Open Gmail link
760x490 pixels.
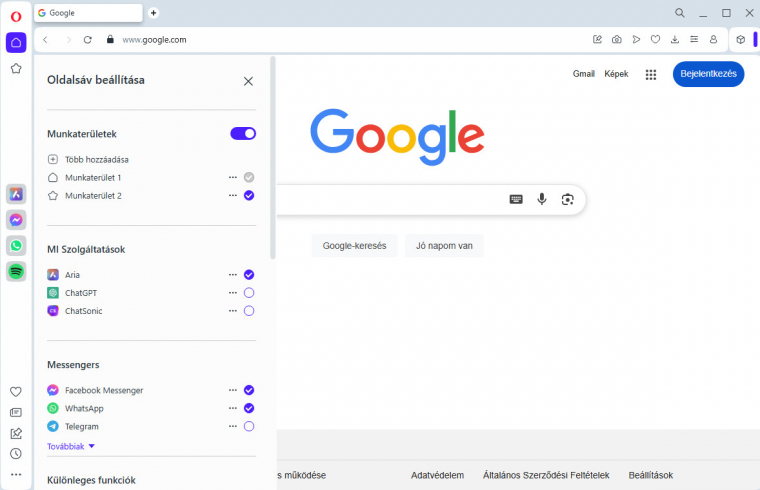[x=584, y=74]
